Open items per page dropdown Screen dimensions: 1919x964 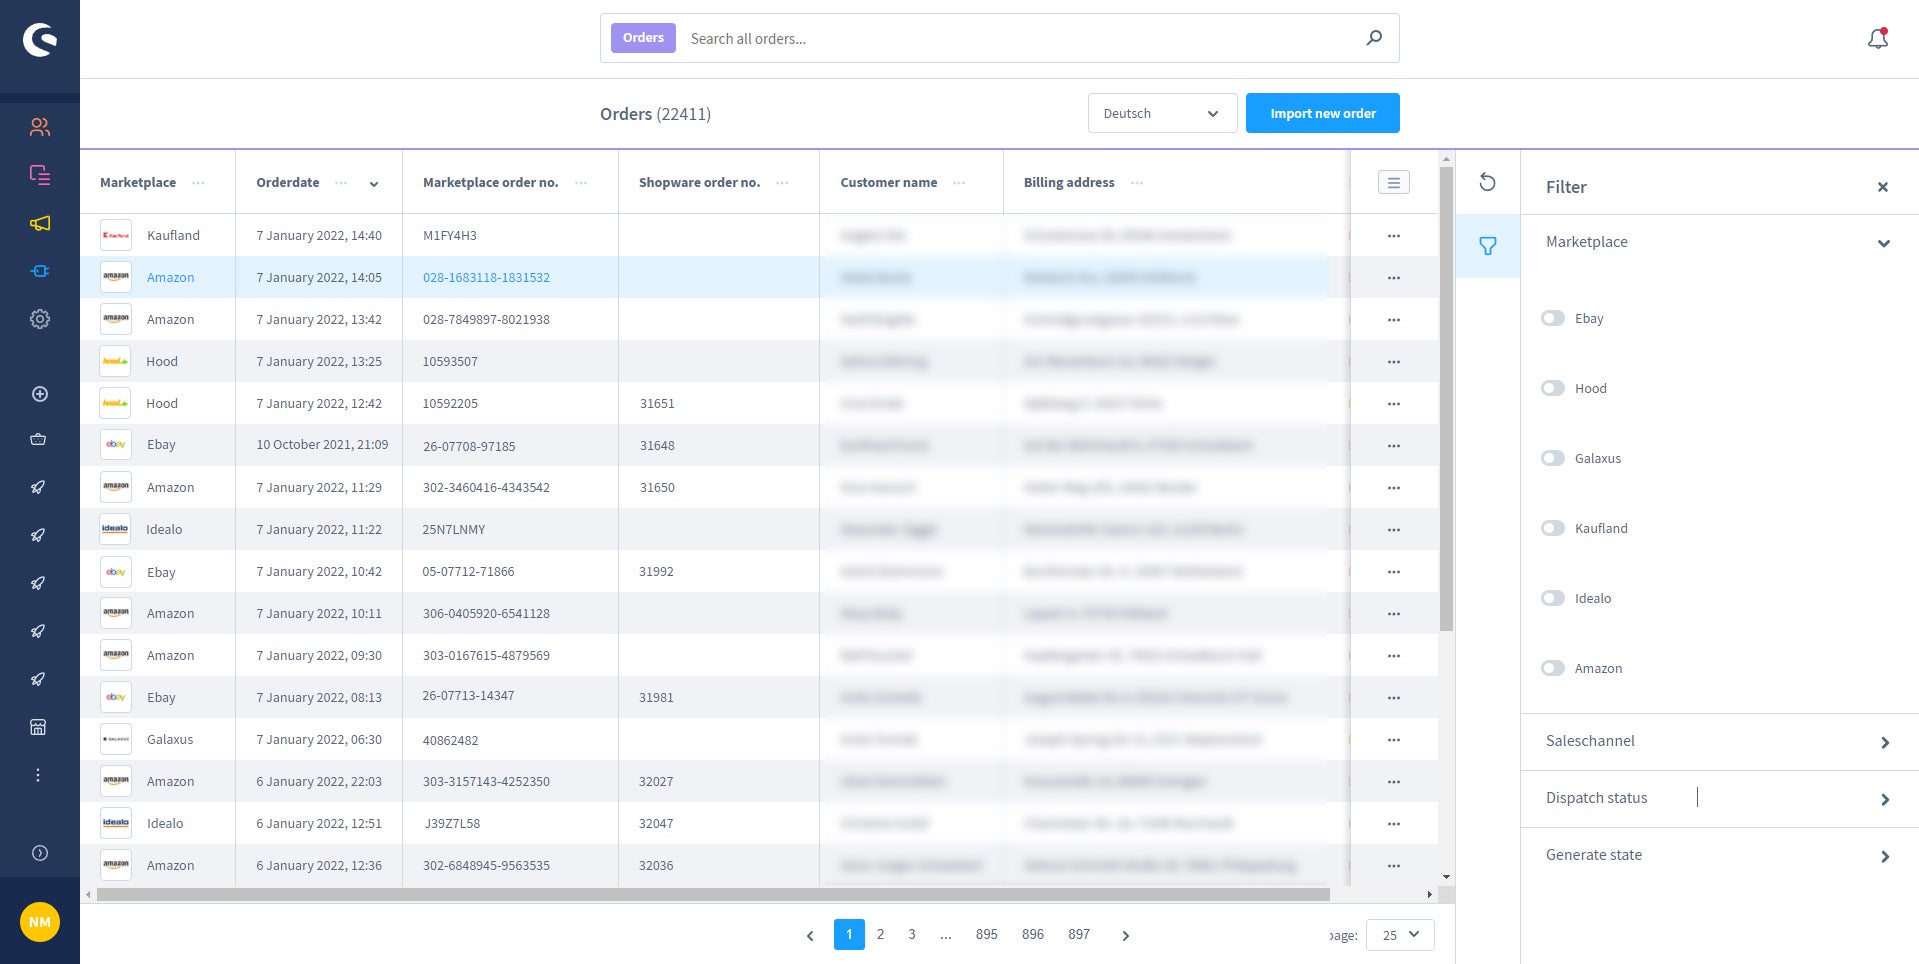1400,935
